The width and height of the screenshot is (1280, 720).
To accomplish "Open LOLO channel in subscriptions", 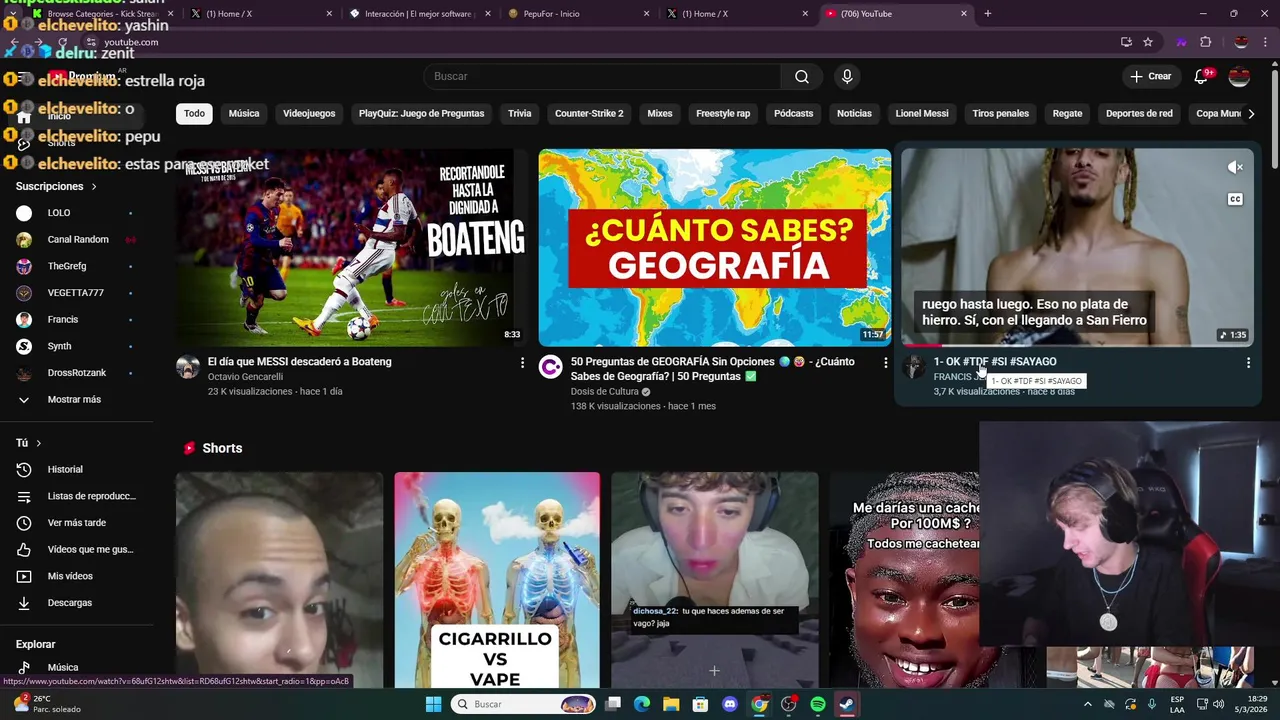I will click(77, 213).
